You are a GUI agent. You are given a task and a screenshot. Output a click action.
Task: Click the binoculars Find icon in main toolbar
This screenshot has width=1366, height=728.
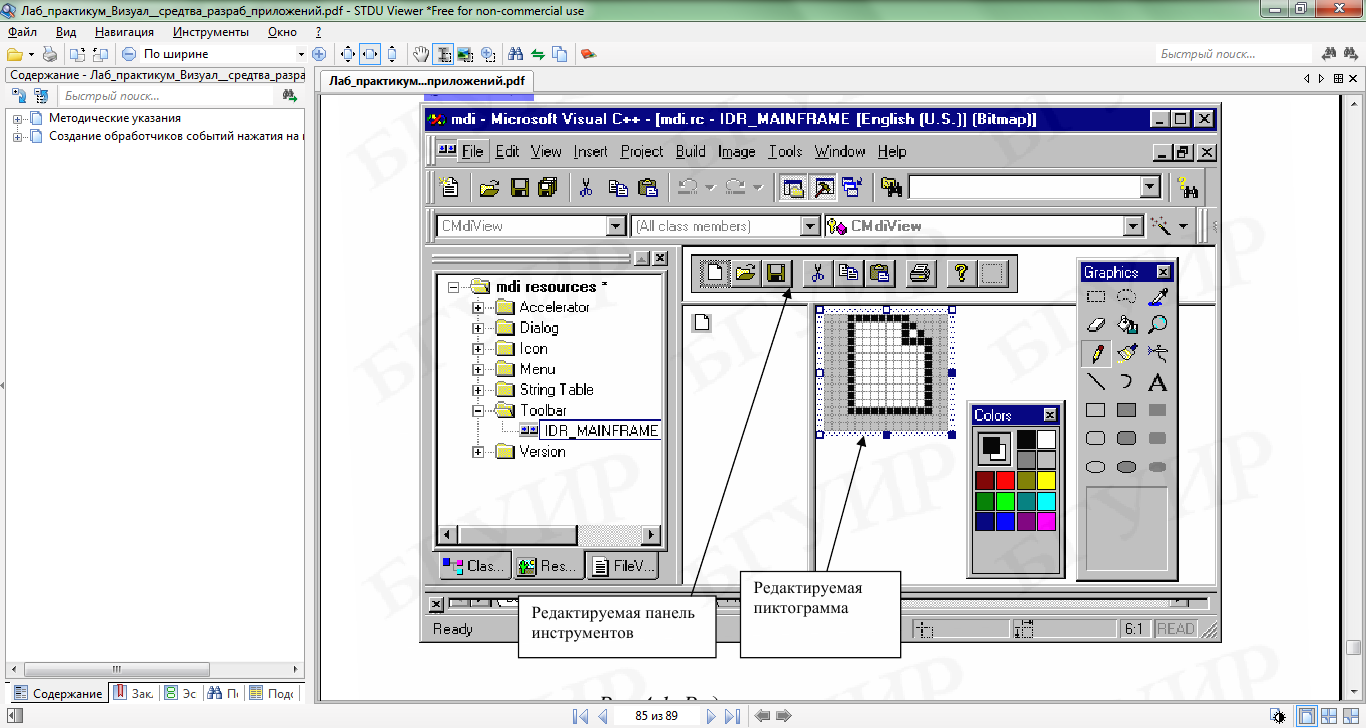[516, 54]
